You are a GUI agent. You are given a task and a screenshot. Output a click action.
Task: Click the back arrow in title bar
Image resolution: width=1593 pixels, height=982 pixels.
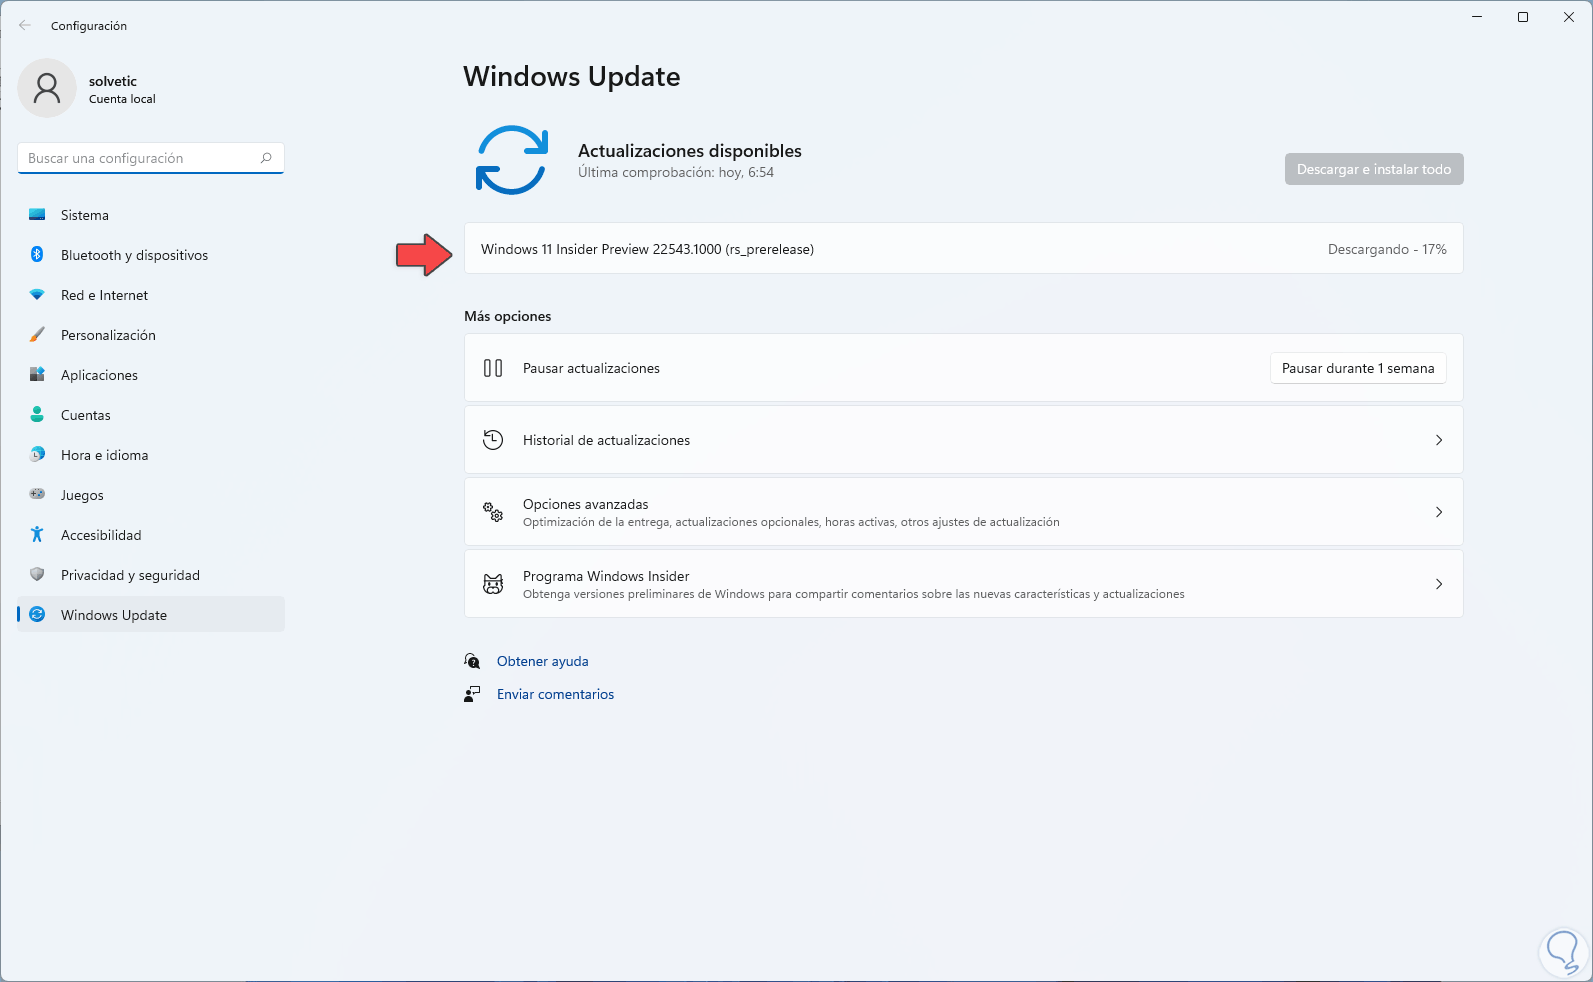point(25,25)
